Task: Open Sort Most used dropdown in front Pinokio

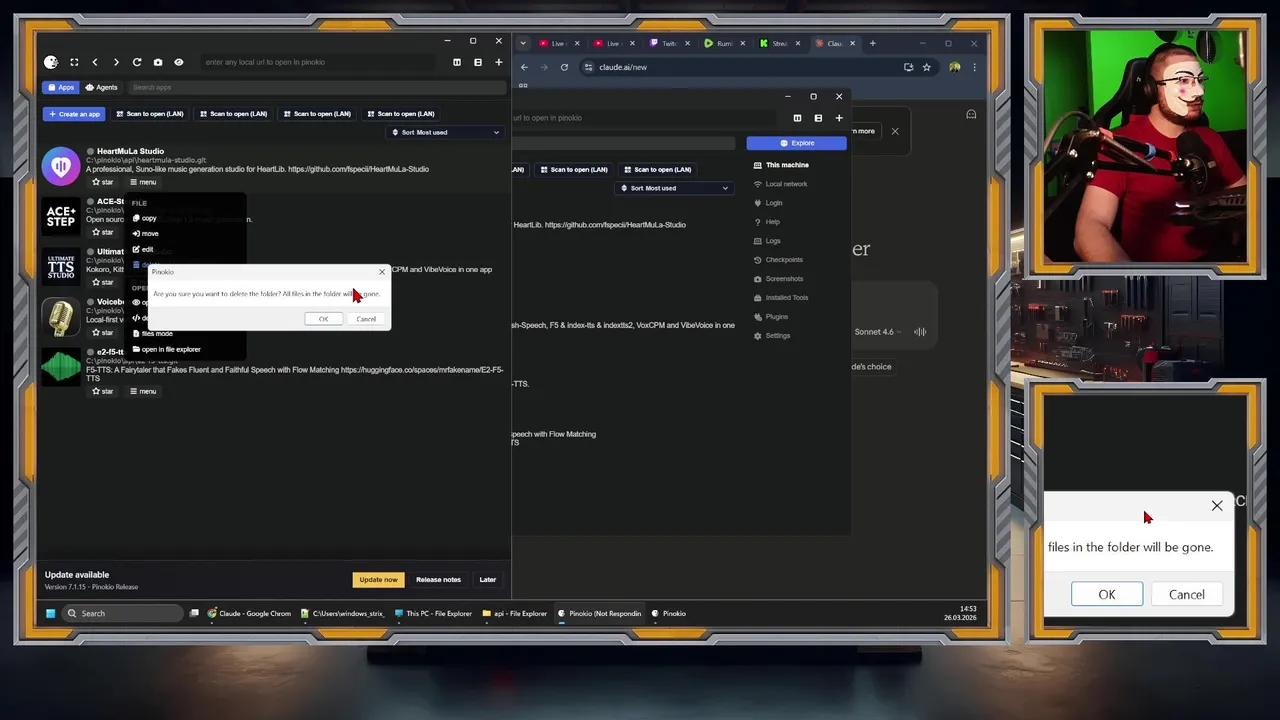Action: point(446,132)
